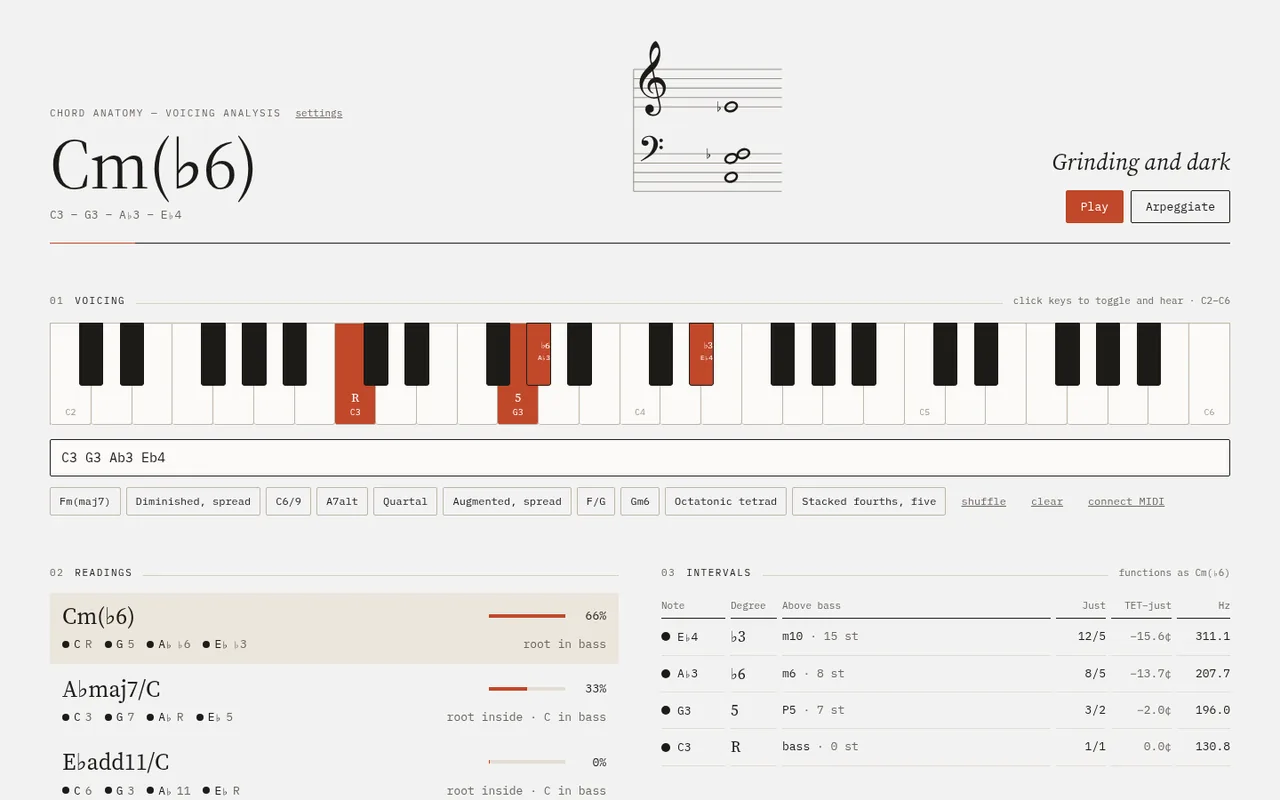Clear the selected notes

click(1047, 501)
